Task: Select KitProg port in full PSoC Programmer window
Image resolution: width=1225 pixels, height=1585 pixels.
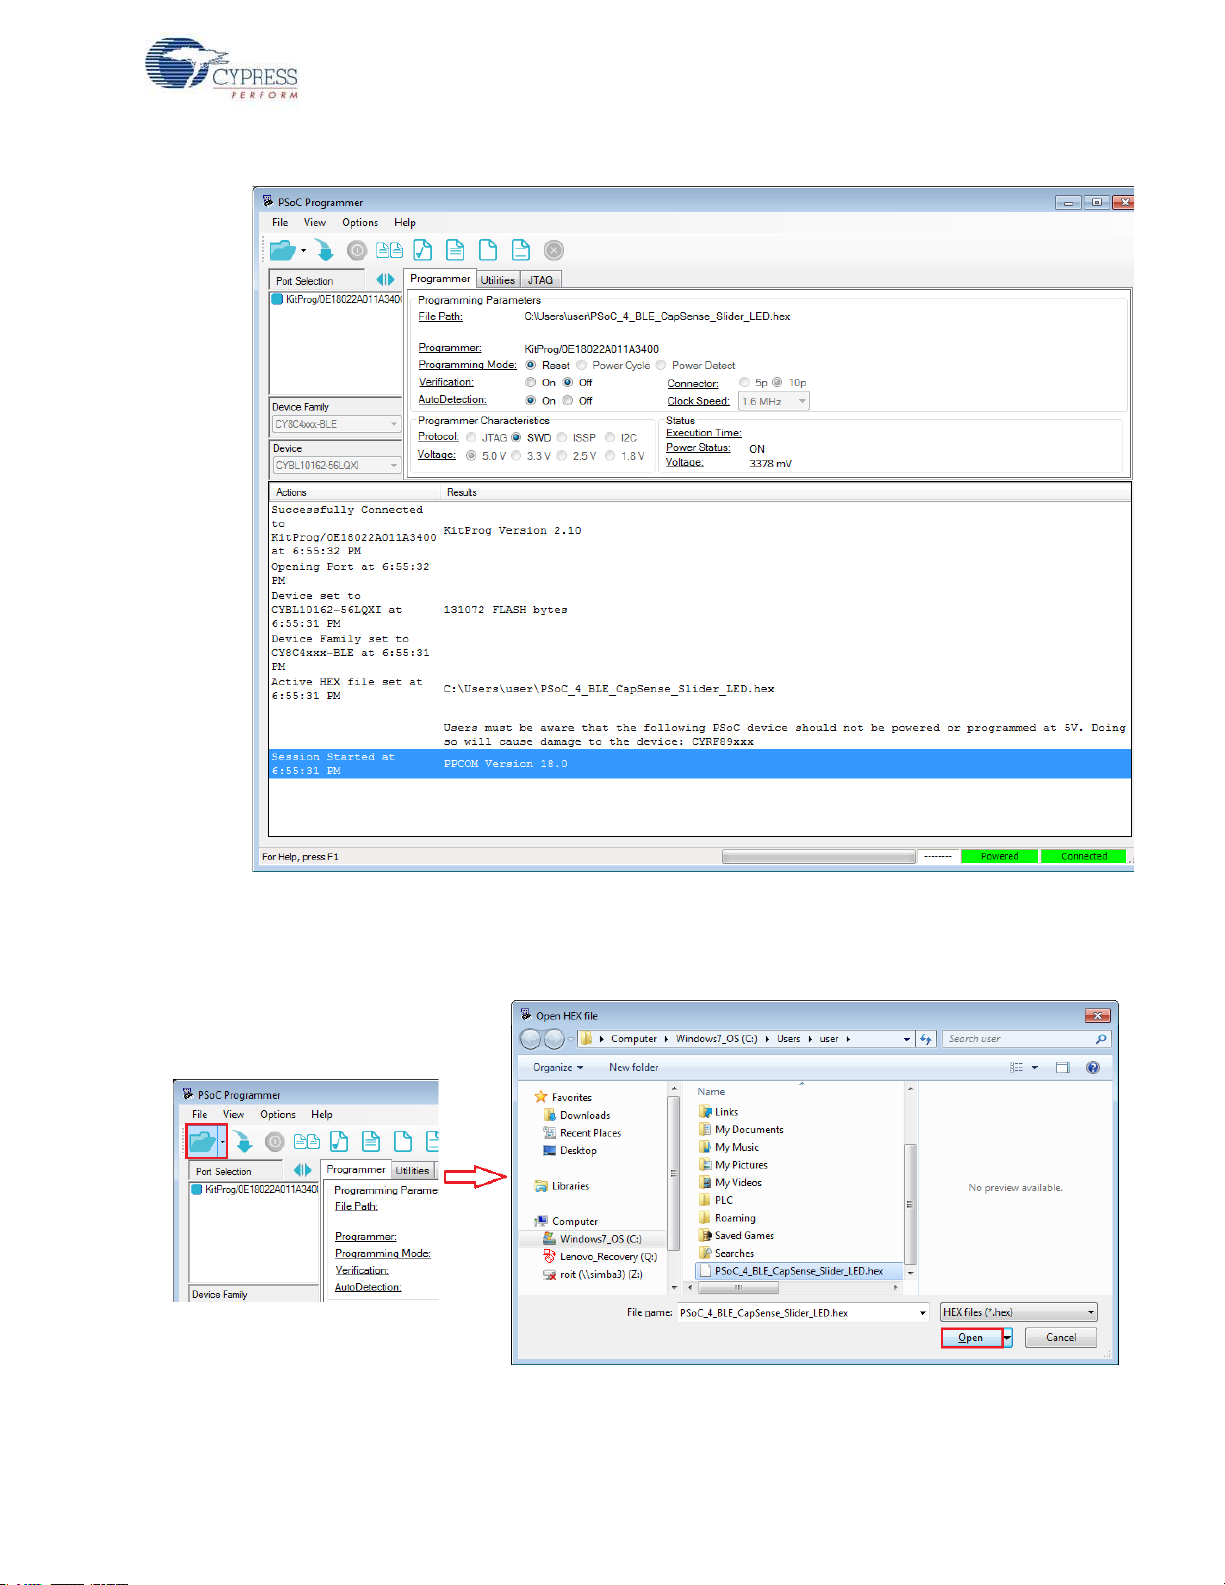Action: tap(337, 299)
